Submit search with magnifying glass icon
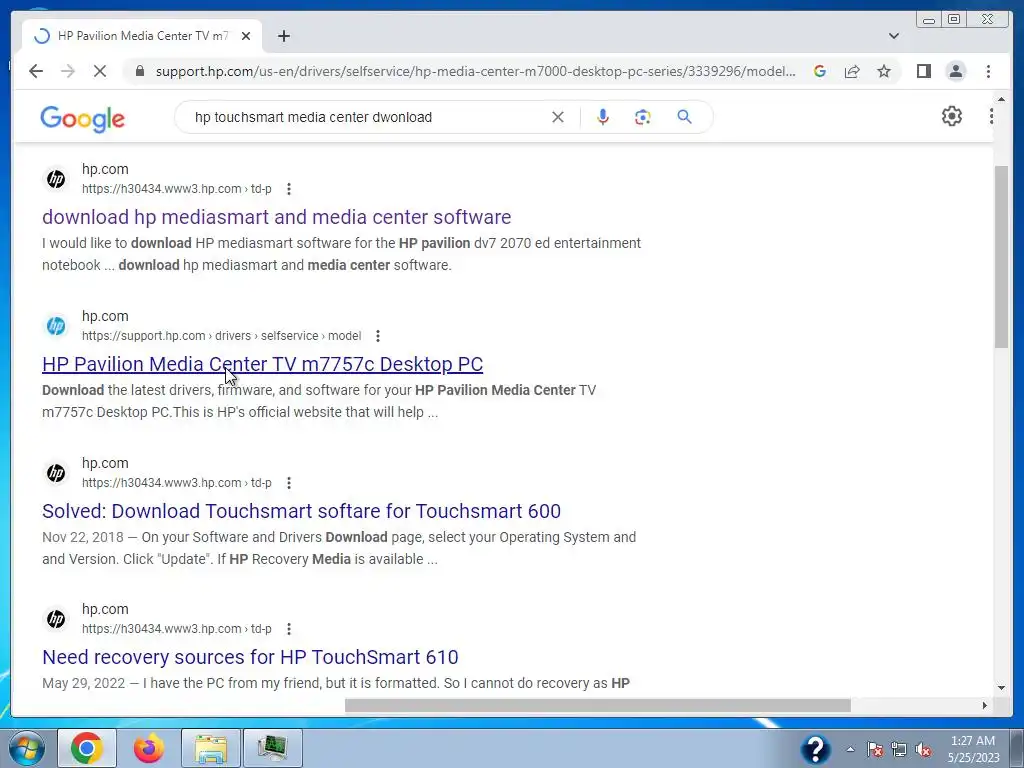 pos(684,118)
